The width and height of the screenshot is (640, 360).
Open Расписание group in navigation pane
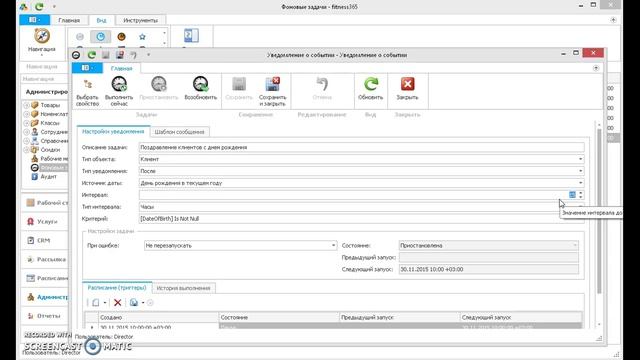point(45,278)
